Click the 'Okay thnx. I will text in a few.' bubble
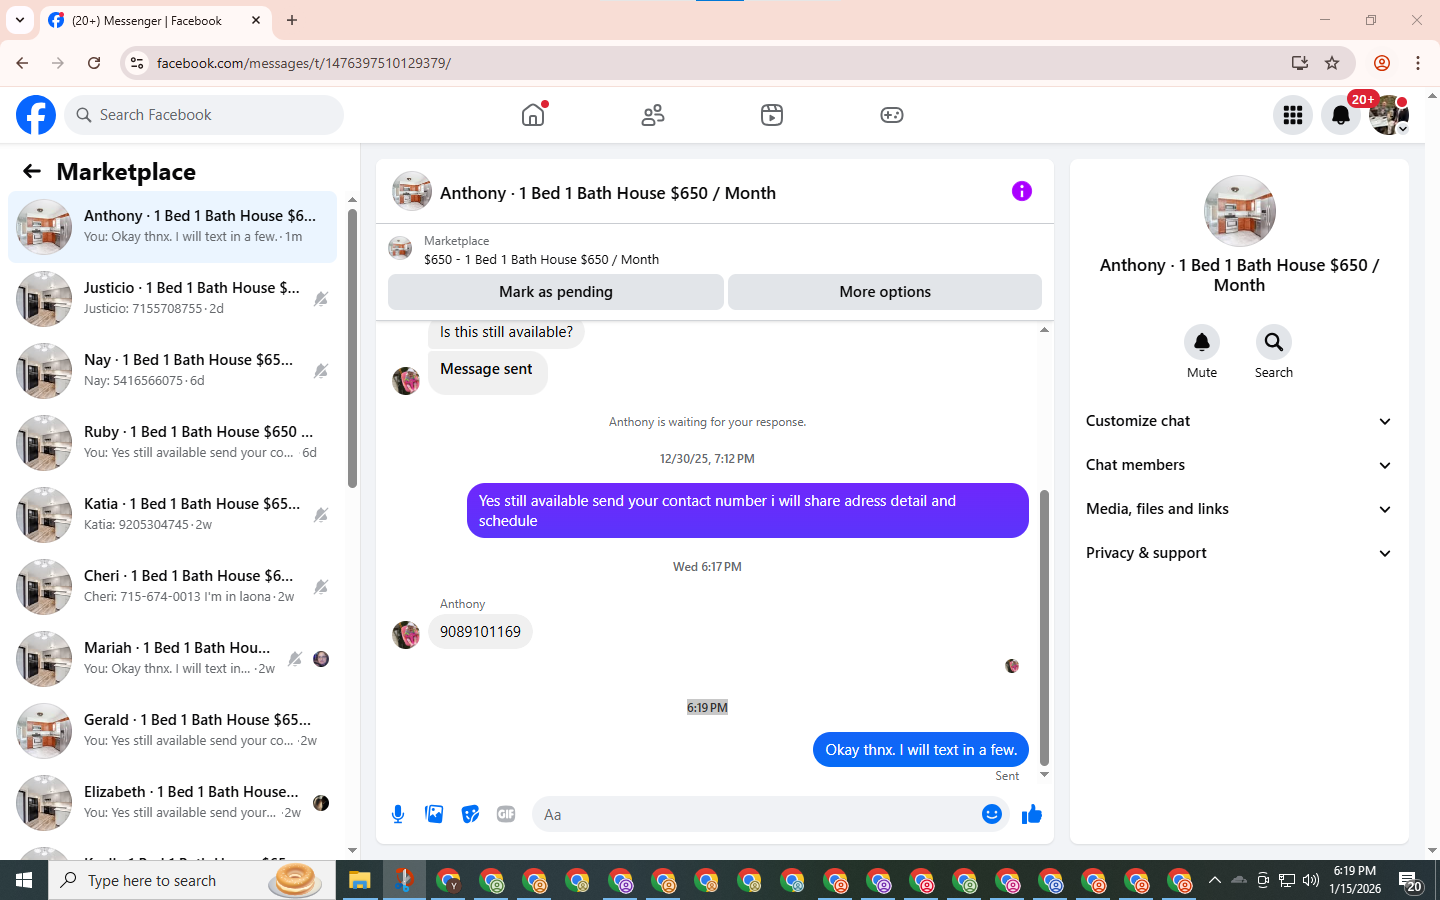Image resolution: width=1440 pixels, height=900 pixels. pyautogui.click(x=921, y=750)
